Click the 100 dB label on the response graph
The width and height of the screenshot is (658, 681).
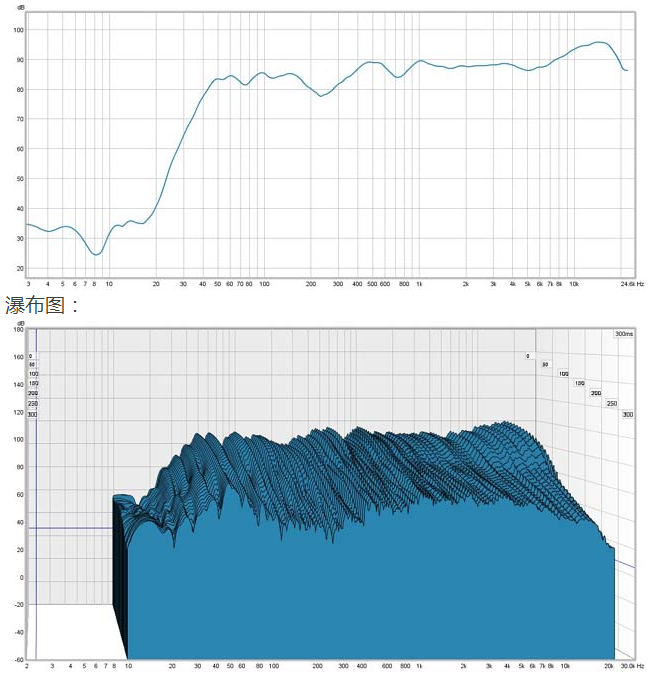pyautogui.click(x=18, y=30)
